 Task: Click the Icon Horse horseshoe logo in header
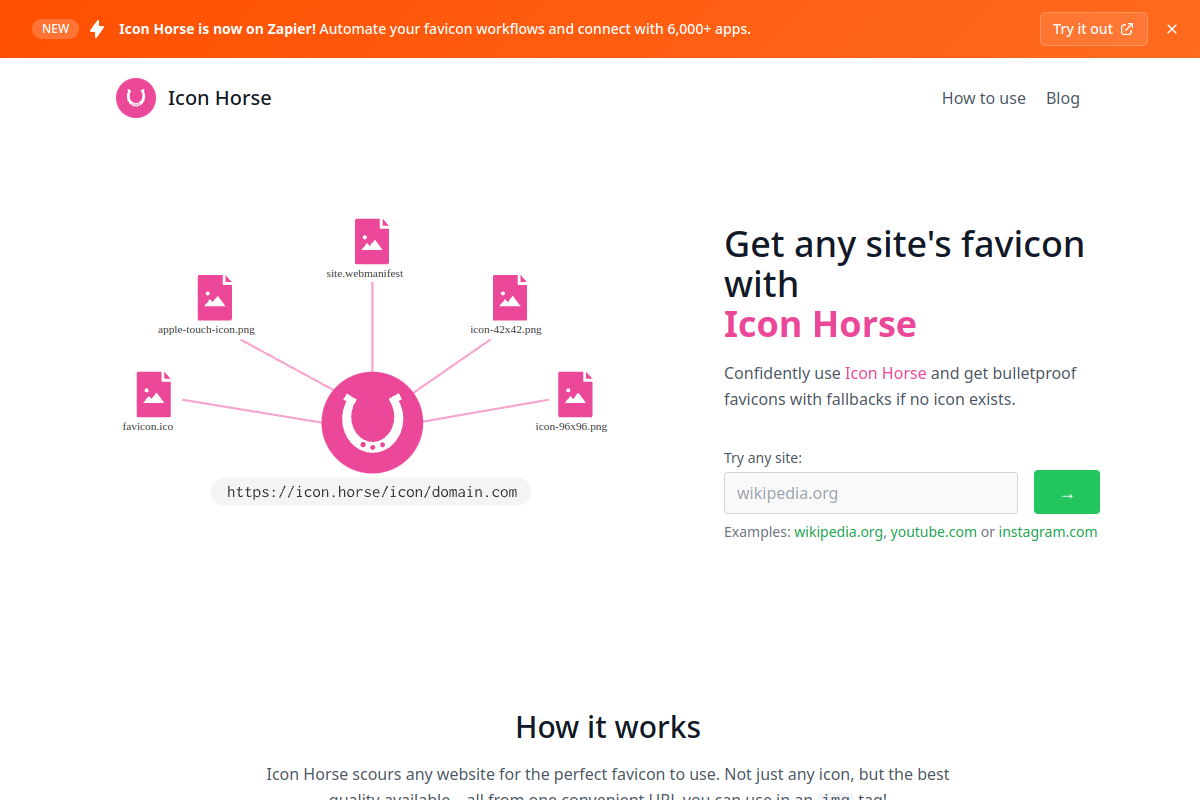136,98
